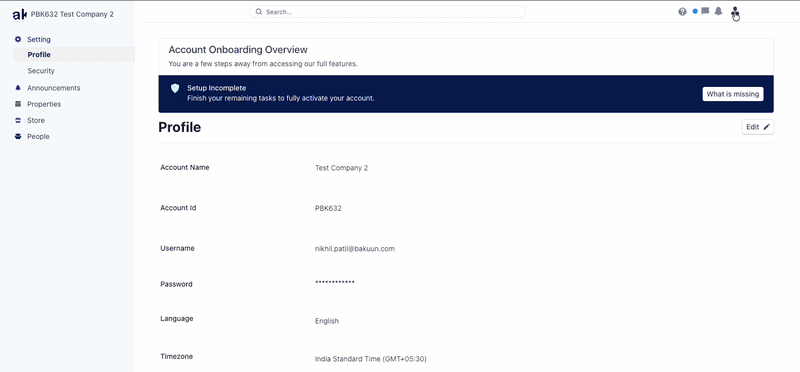Click the help question mark icon

coord(682,12)
